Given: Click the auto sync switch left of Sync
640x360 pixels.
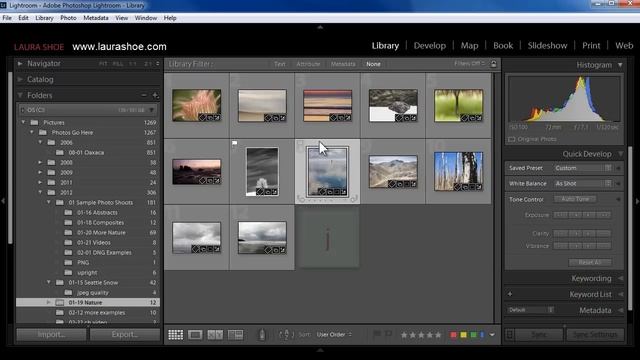Looking at the screenshot, I should [510, 335].
